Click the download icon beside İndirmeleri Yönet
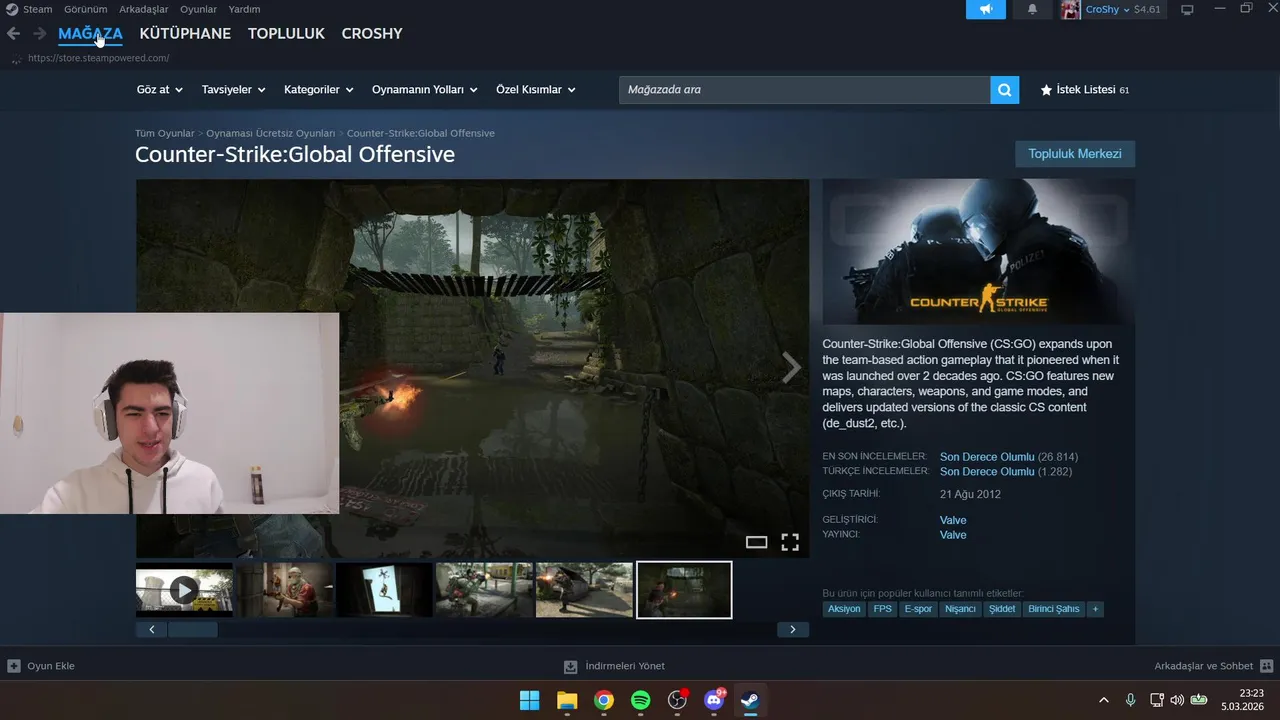The image size is (1280, 720). pyautogui.click(x=571, y=666)
